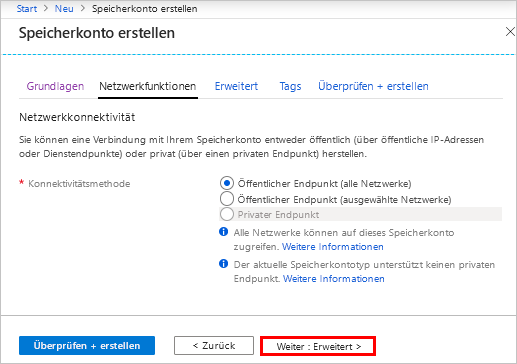Navigate to Neu in breadcrumb

(64, 9)
